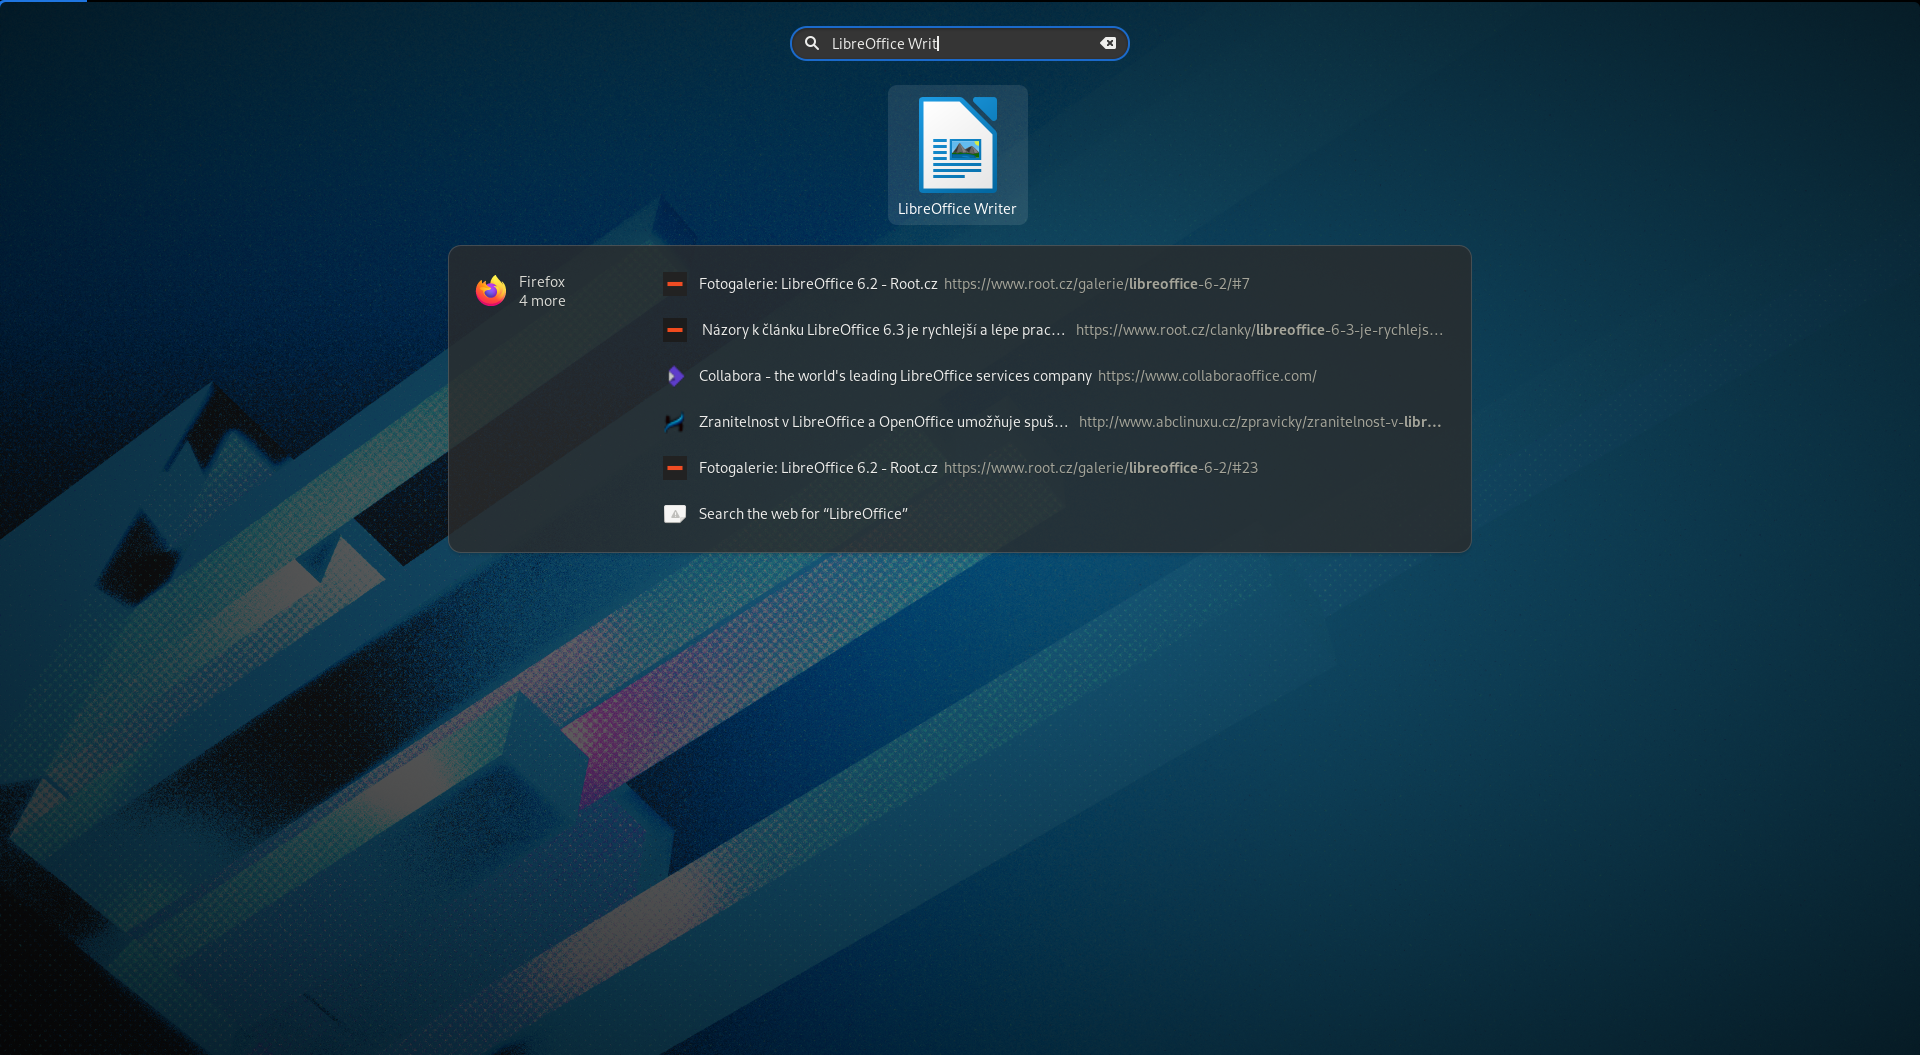Click the magnifier icon in the search field
Viewport: 1920px width, 1055px height.
[812, 43]
